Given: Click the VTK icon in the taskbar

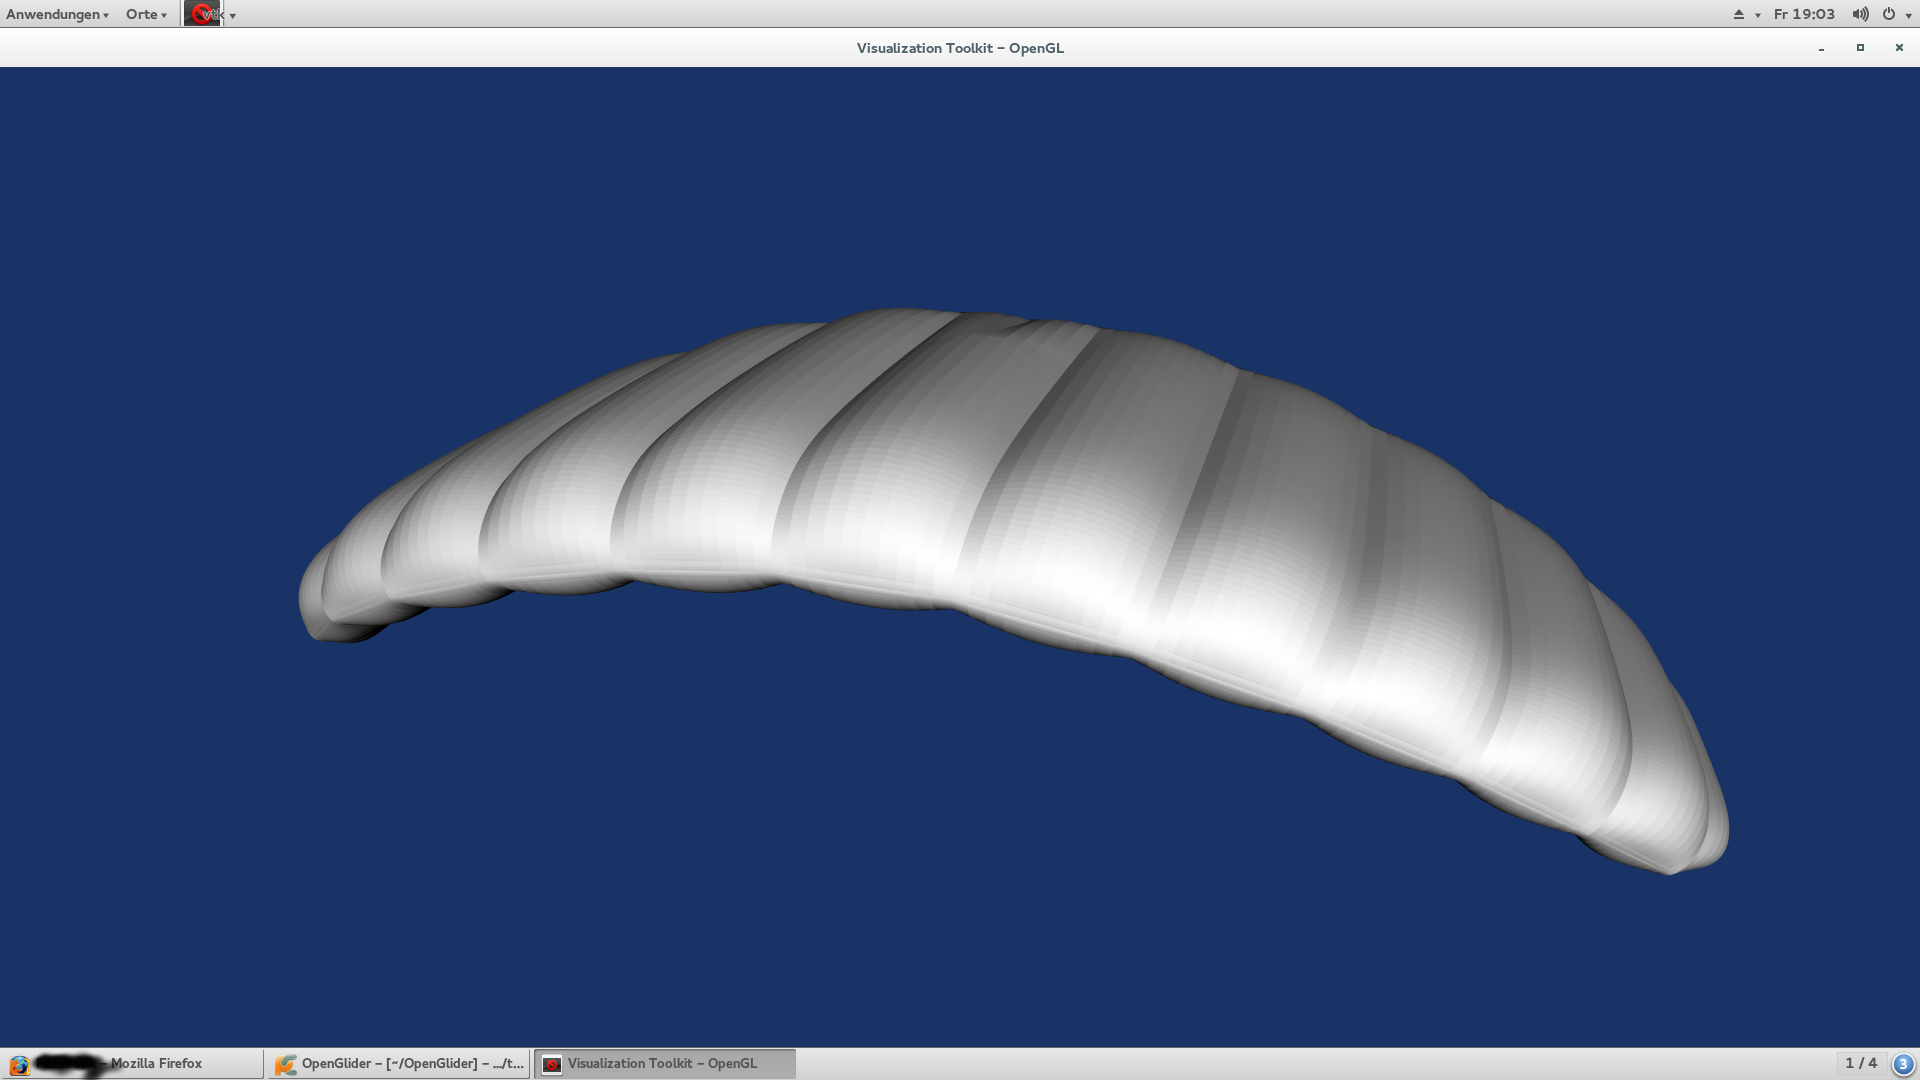Looking at the screenshot, I should click(551, 1064).
